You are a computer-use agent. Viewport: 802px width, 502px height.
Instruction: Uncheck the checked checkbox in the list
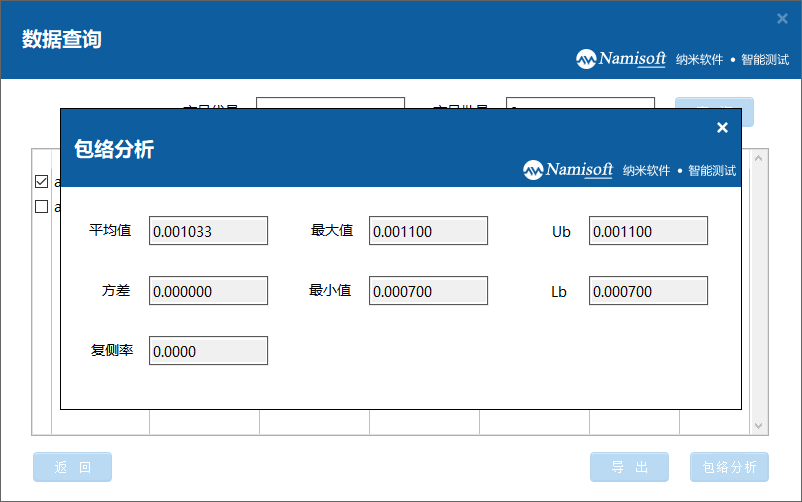point(41,182)
